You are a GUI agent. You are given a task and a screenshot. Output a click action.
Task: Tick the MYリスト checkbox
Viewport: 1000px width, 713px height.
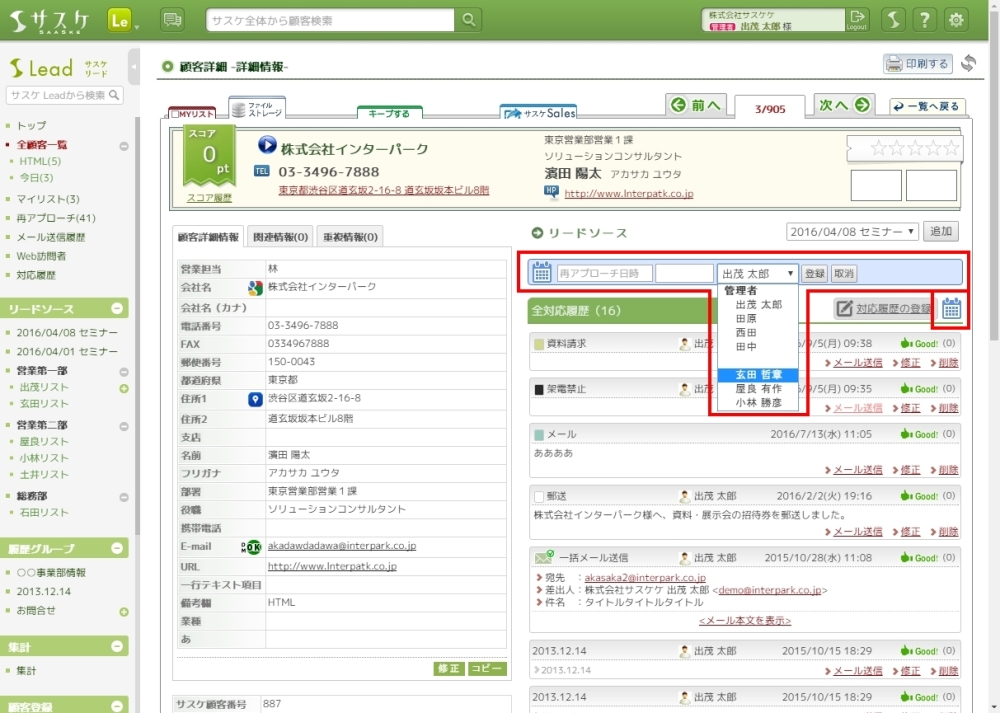point(176,114)
